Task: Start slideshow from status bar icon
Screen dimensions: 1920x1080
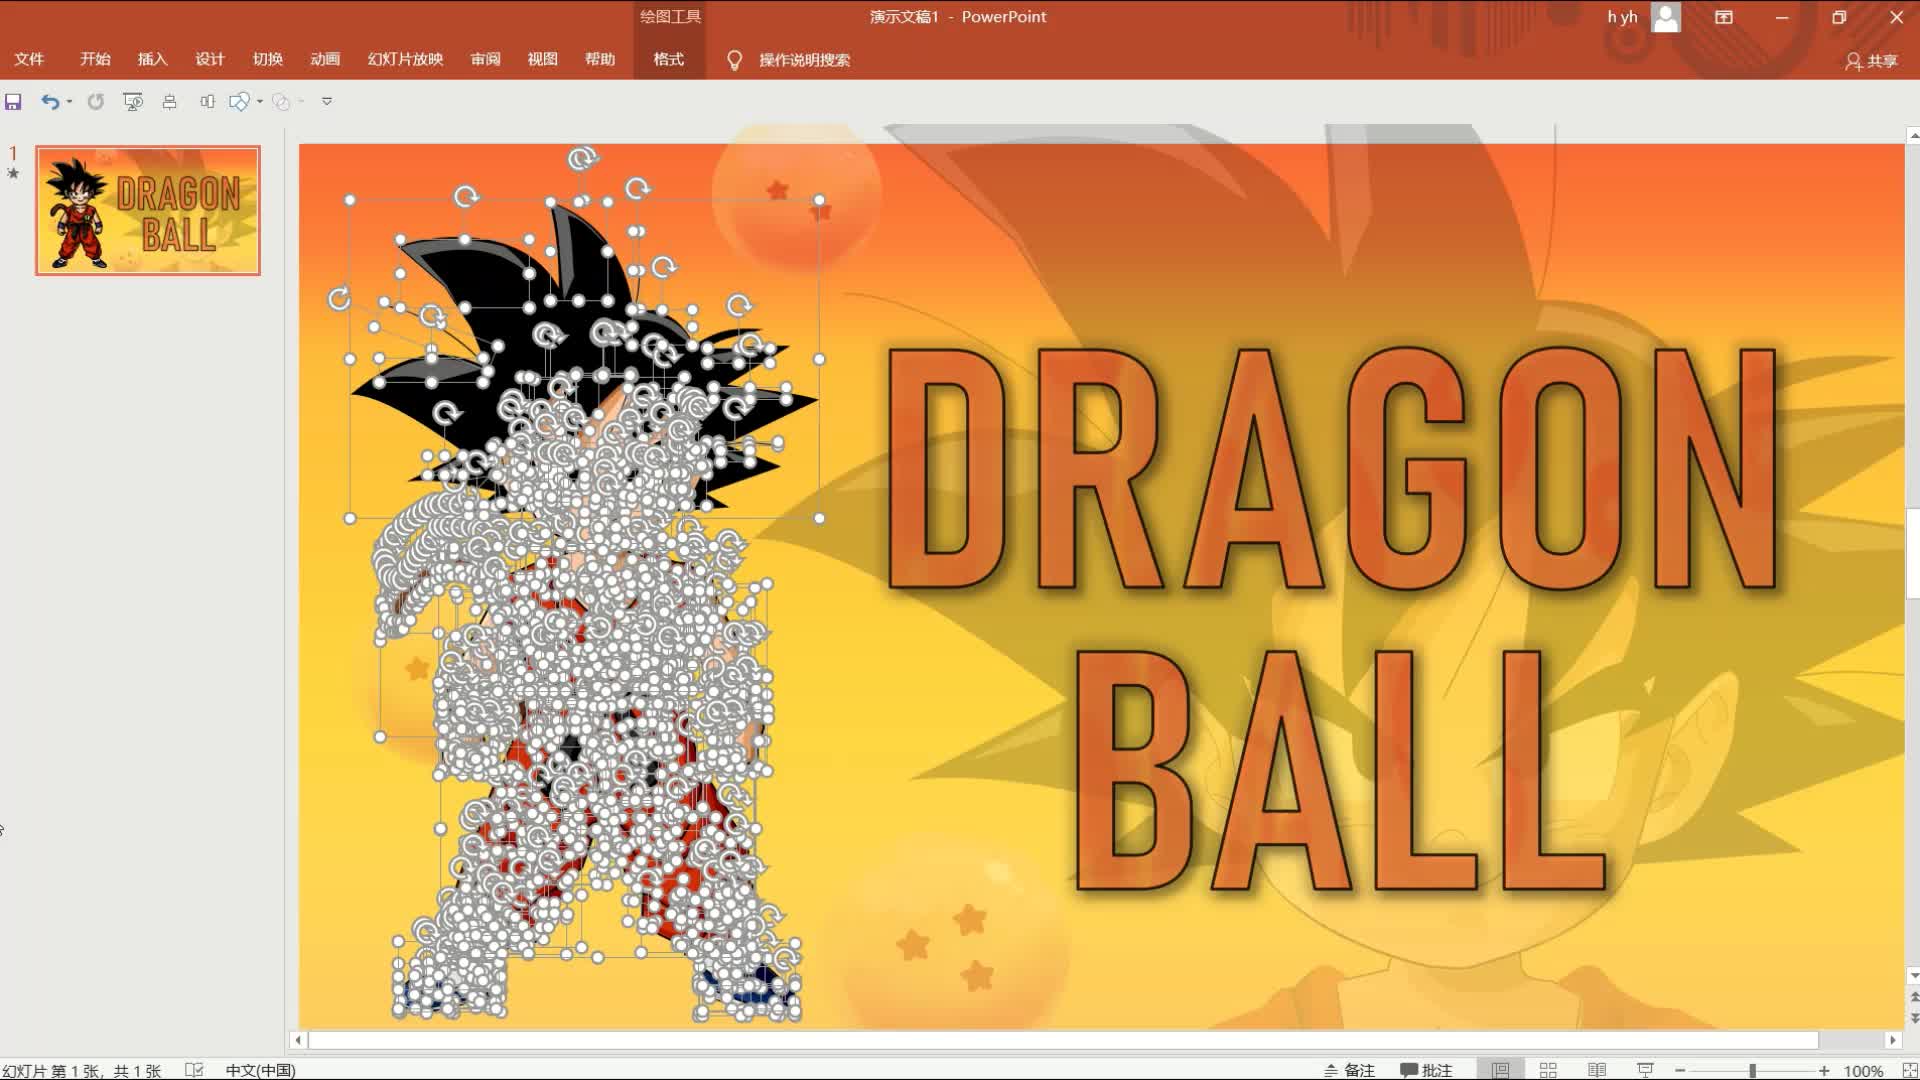Action: (1645, 1070)
